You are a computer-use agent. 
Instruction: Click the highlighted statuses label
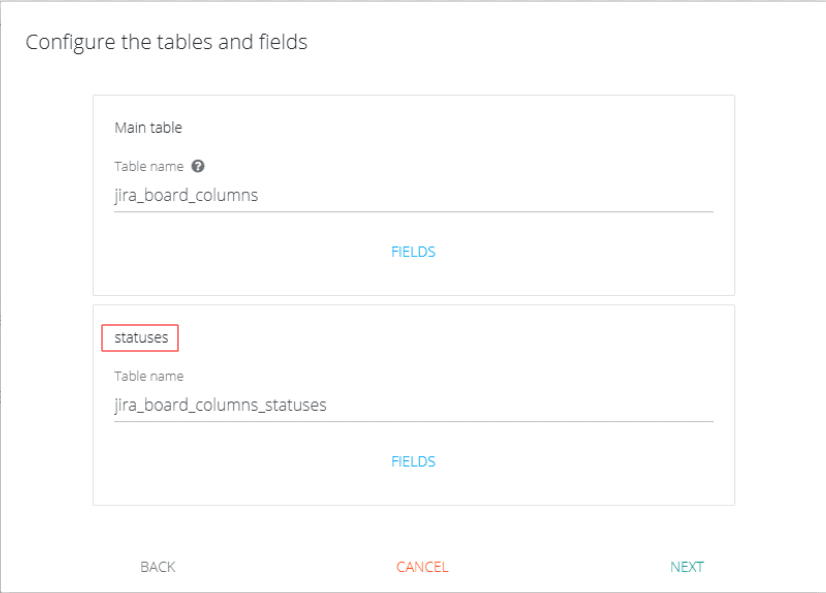tap(139, 337)
